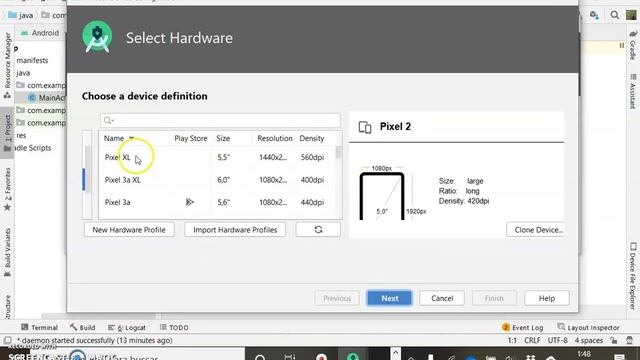Select the Pixel 3a device row

click(x=217, y=202)
